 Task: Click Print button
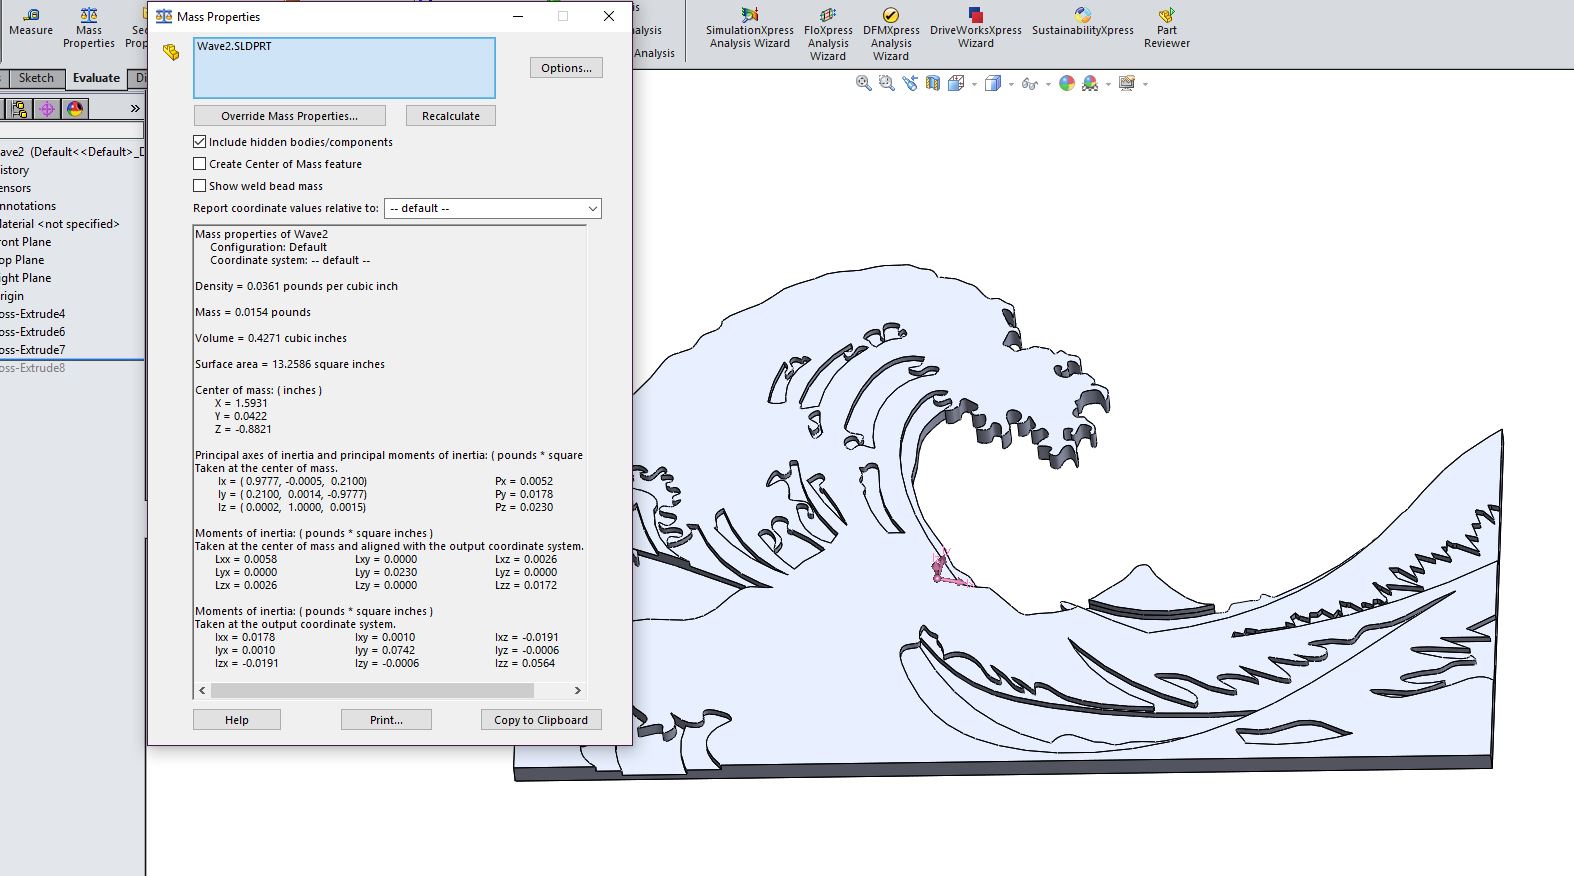click(386, 720)
